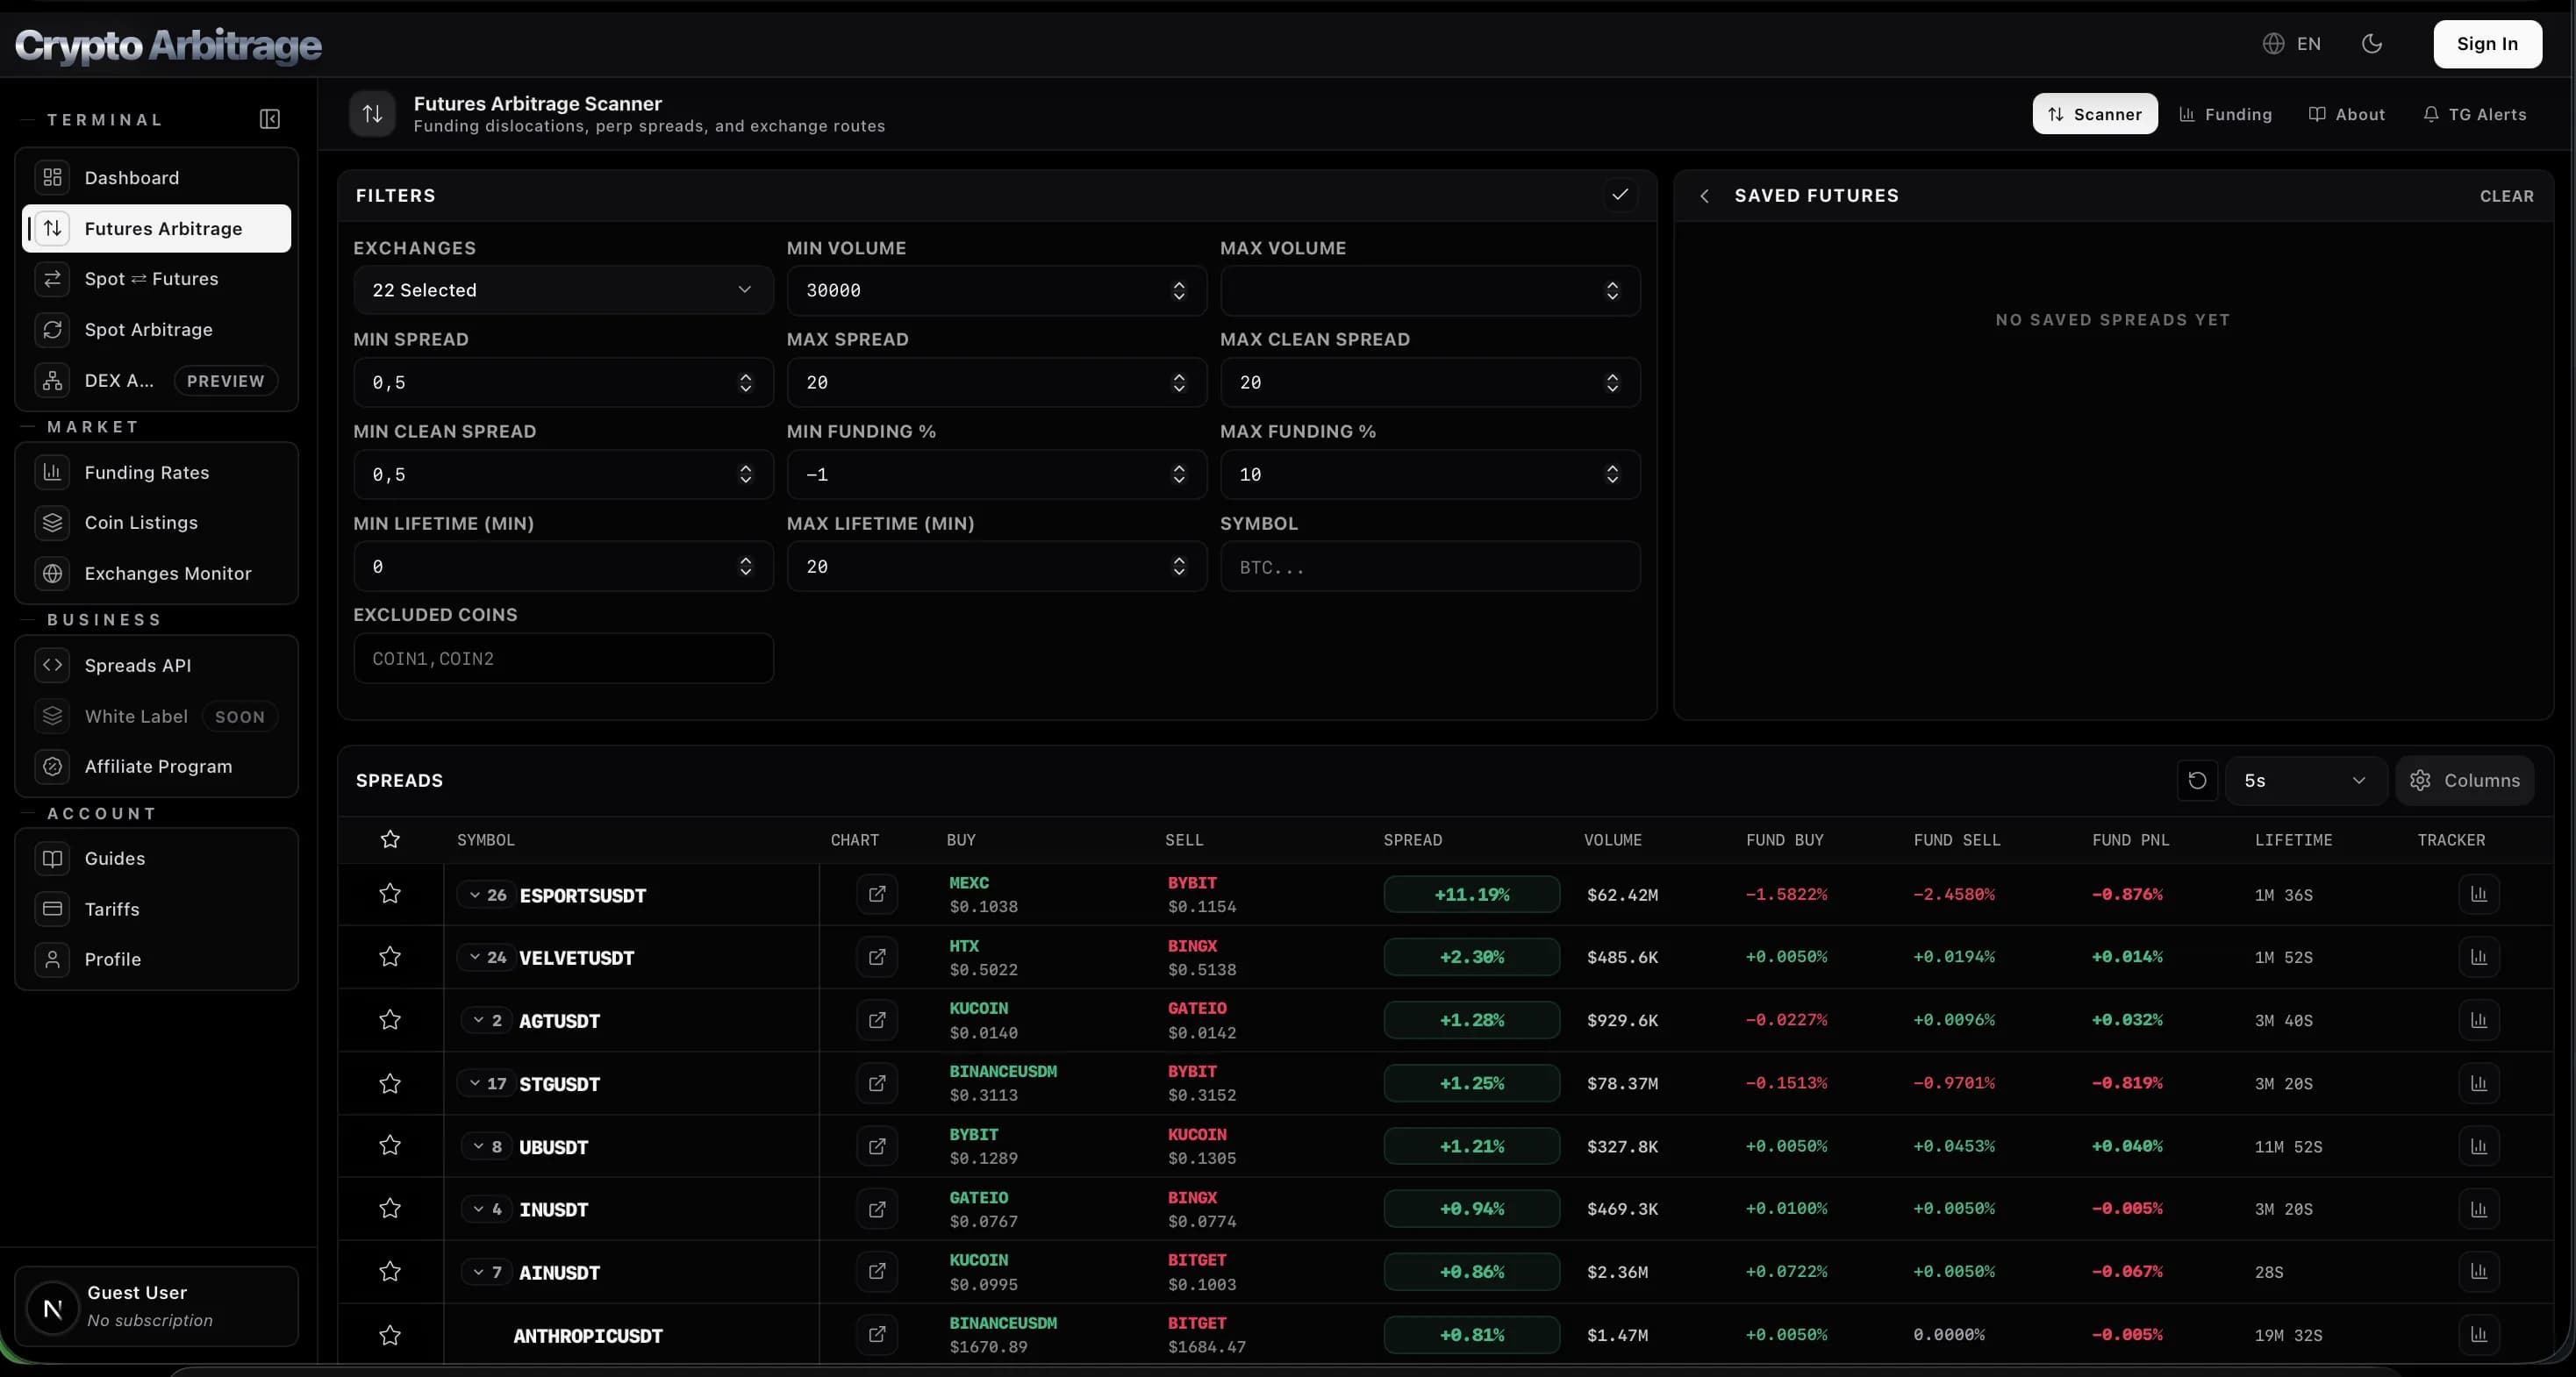
Task: Open the Columns settings button
Action: point(2464,780)
